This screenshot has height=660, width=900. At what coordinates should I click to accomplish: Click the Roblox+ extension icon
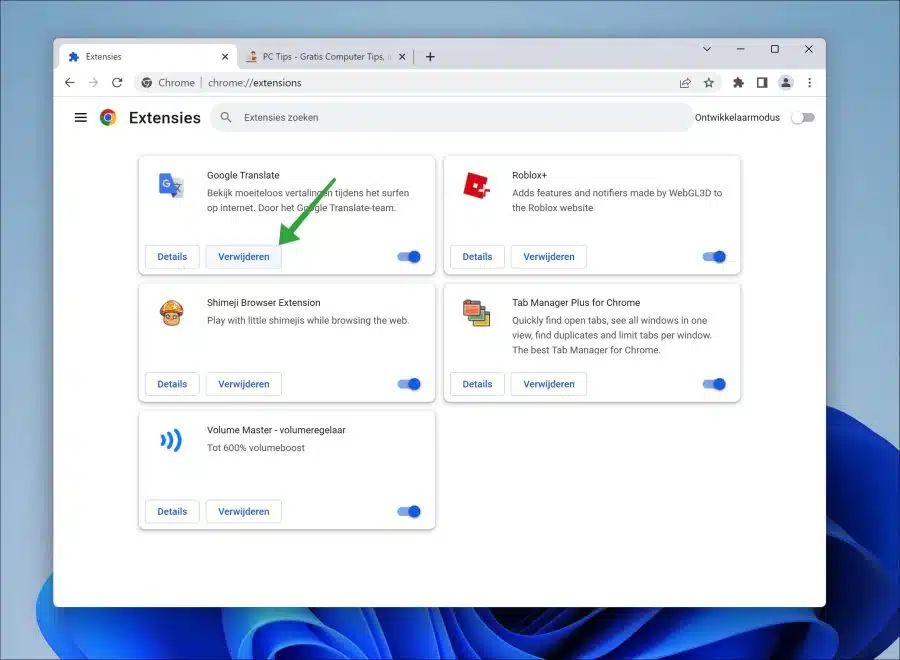476,185
